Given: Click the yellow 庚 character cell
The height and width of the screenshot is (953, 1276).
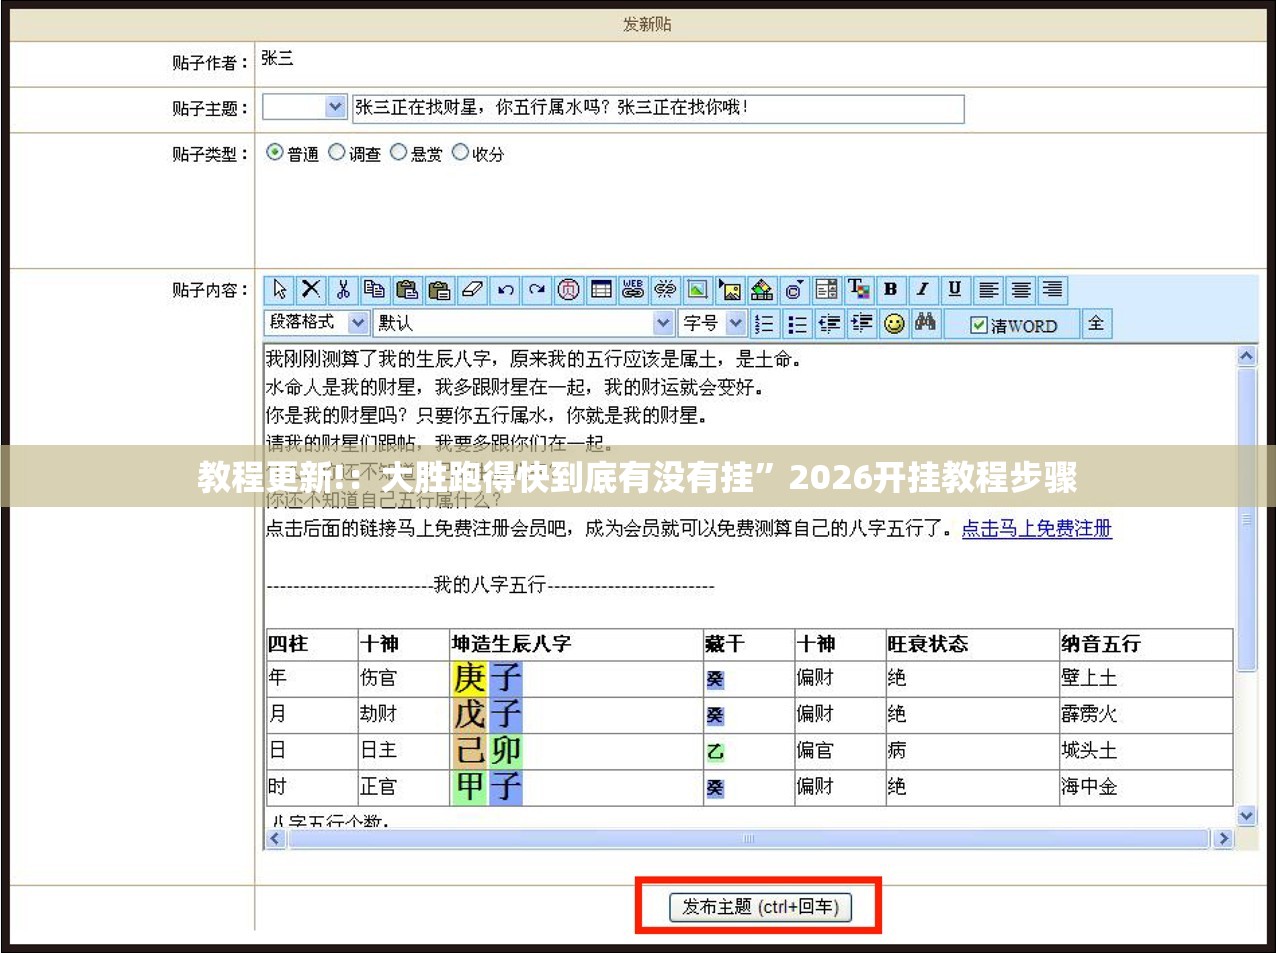Looking at the screenshot, I should click(x=470, y=678).
